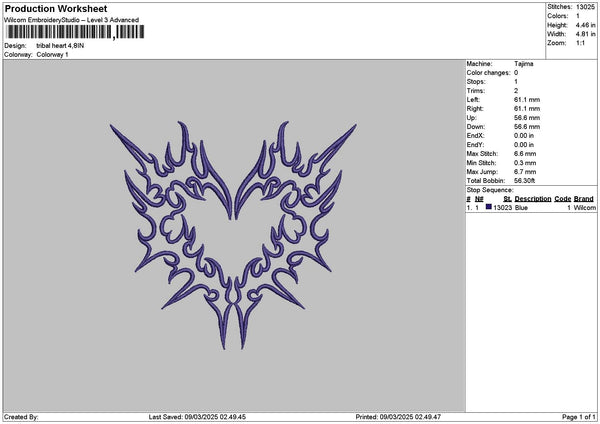Click the Stop Sequence heading

click(490, 189)
